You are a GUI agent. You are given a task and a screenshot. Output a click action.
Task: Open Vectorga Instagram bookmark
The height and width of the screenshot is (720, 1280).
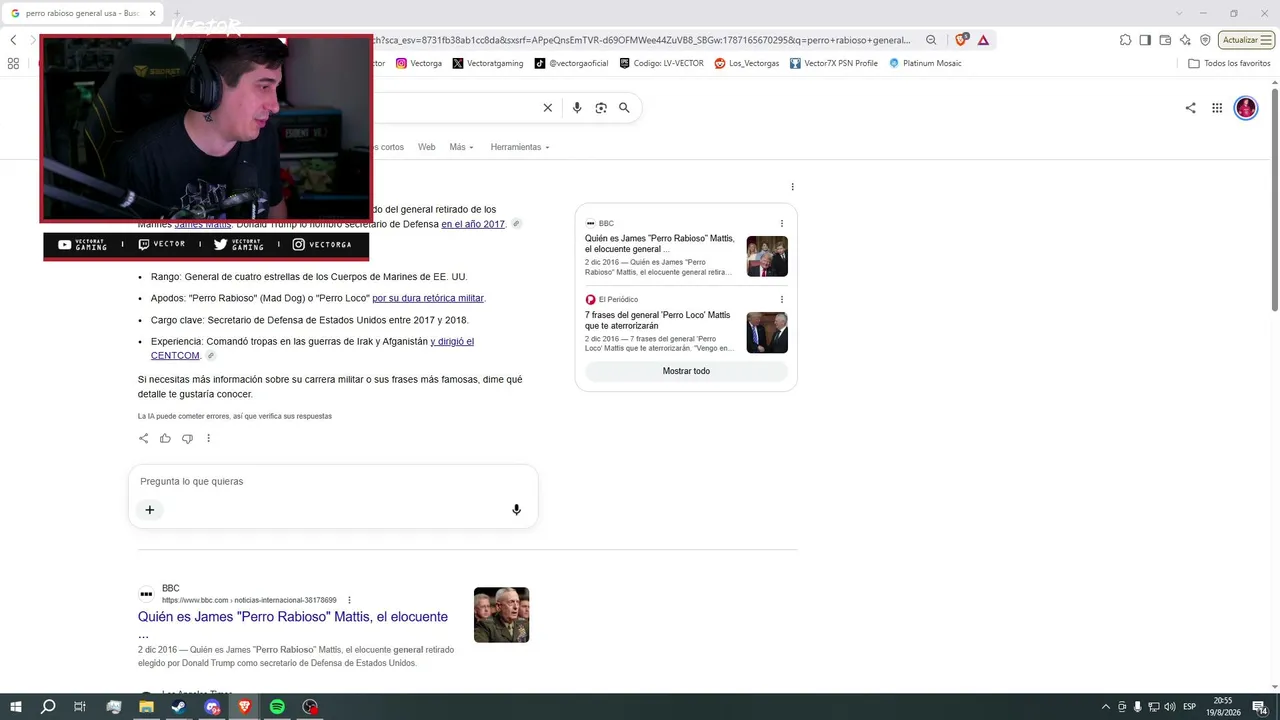coord(418,63)
